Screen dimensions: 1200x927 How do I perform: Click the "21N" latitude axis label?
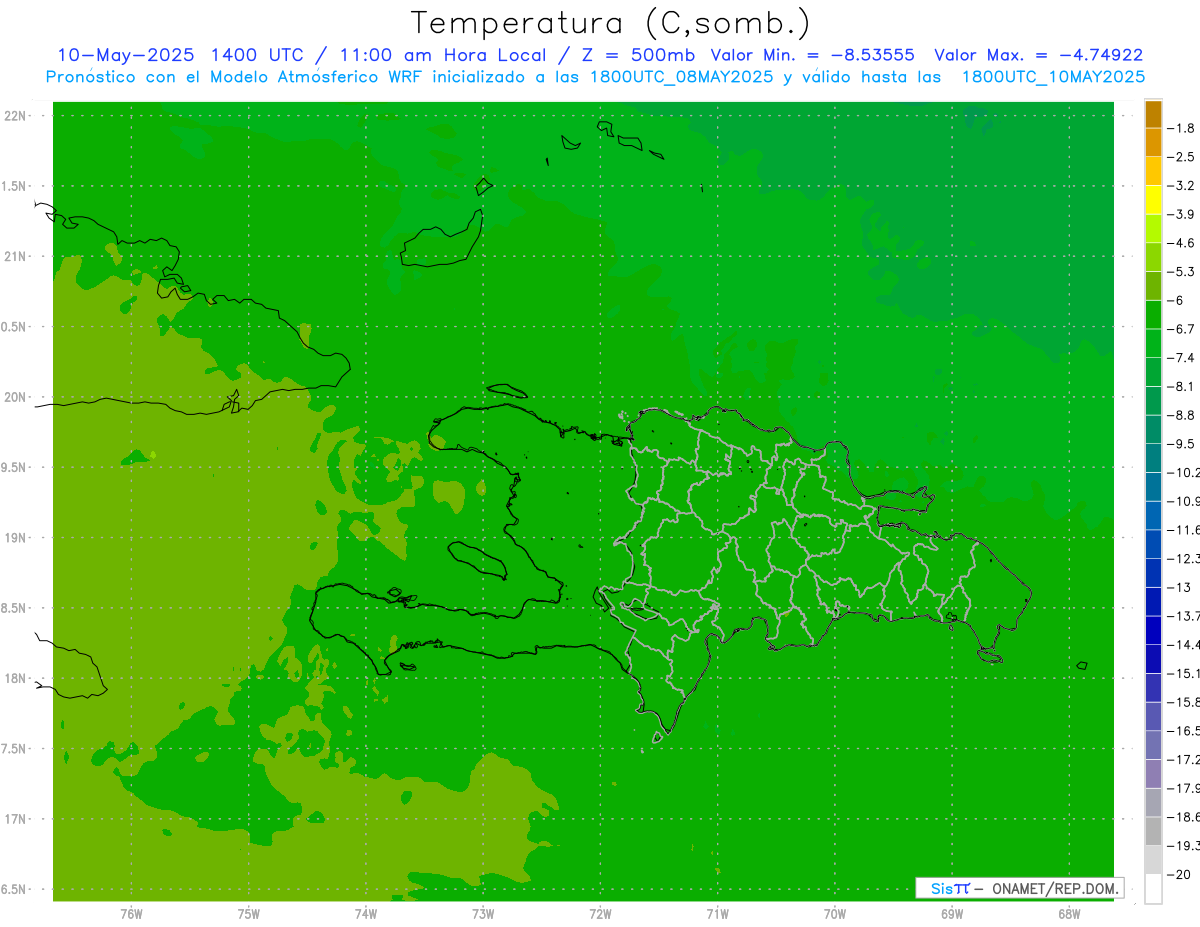pyautogui.click(x=15, y=256)
